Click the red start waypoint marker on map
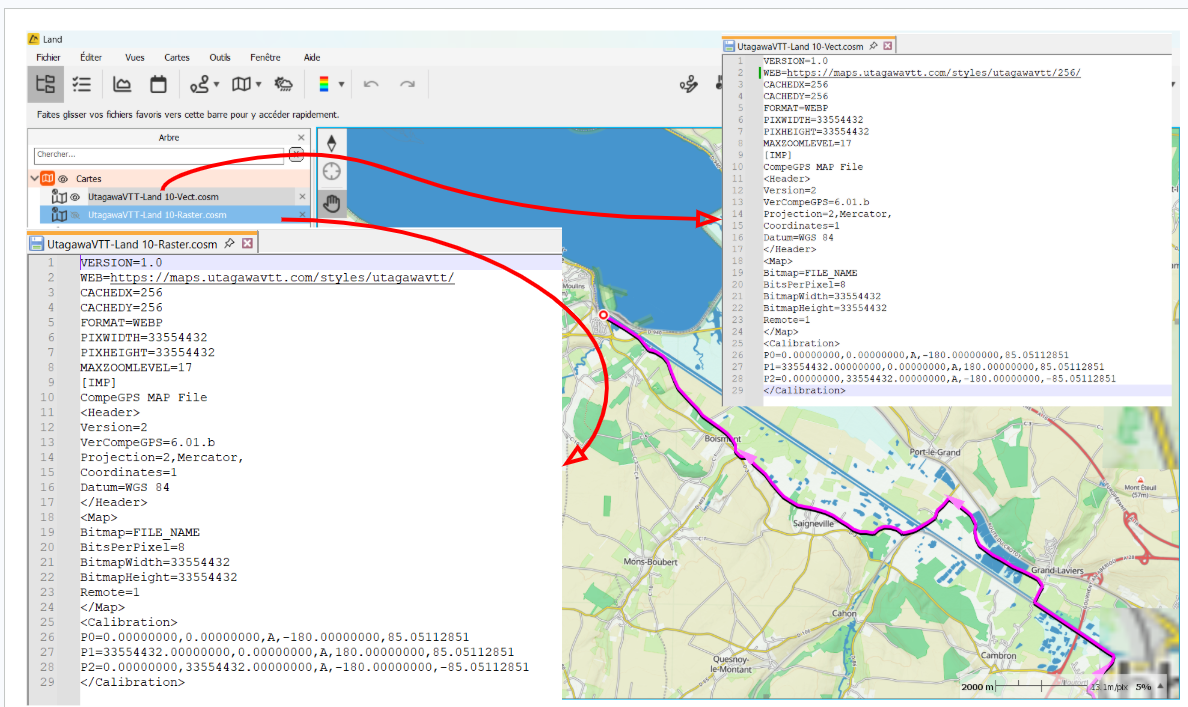 click(603, 315)
